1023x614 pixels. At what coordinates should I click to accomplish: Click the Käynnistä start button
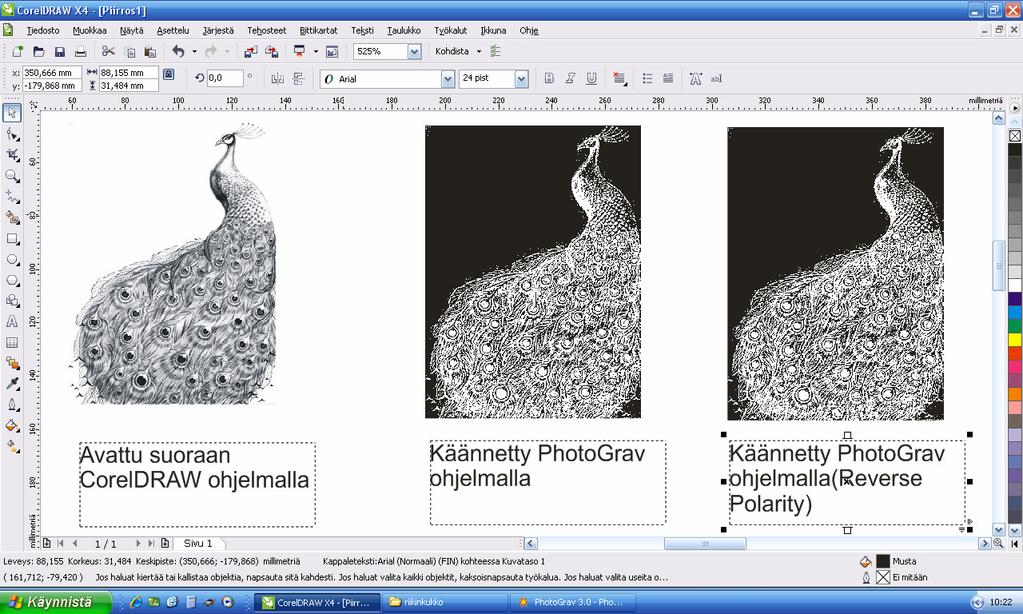click(x=56, y=602)
